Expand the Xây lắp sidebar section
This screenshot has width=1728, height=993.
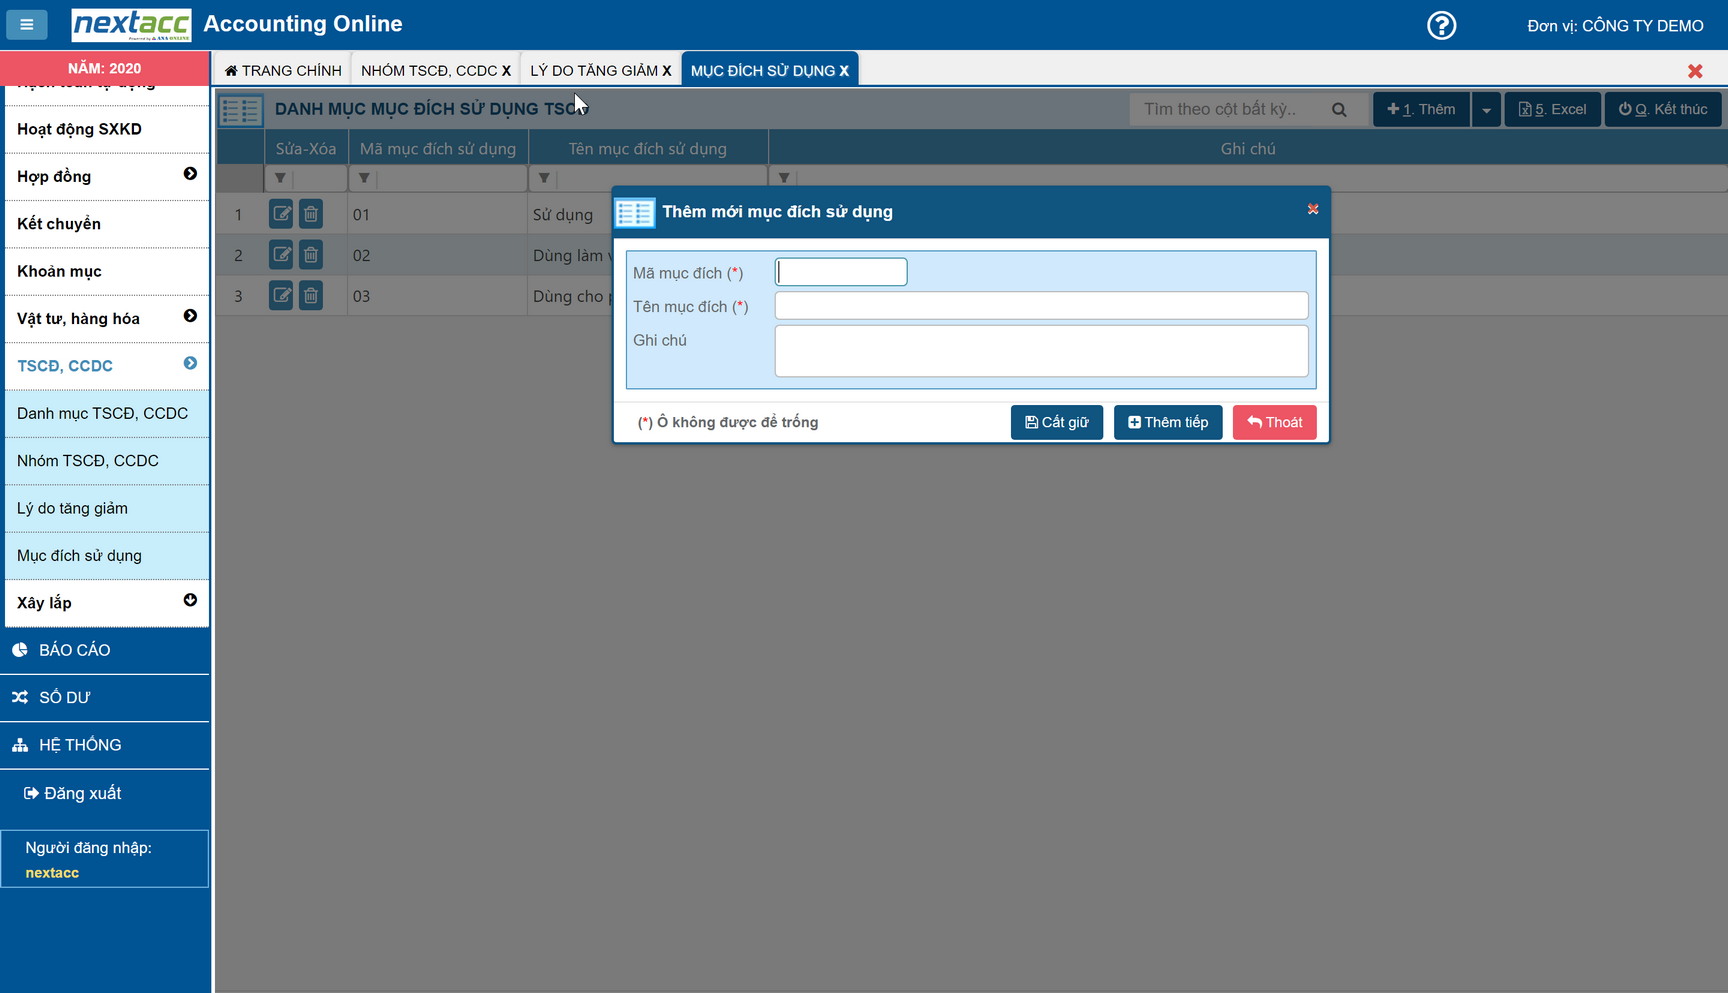pyautogui.click(x=190, y=600)
